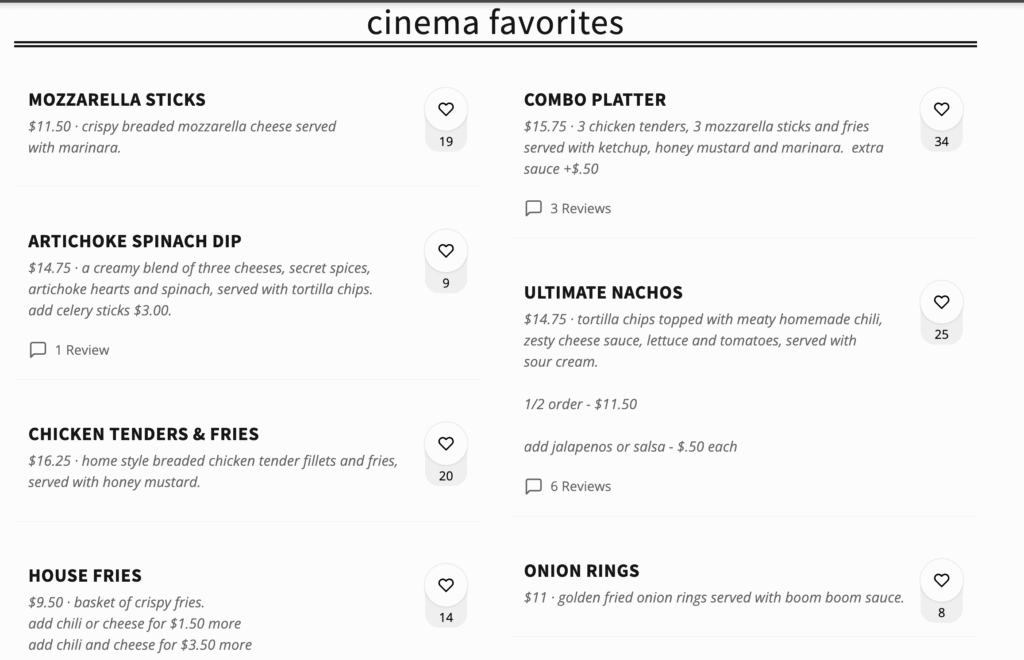View the 3 Reviews link
Screen dimensions: 1024x660
tap(580, 209)
